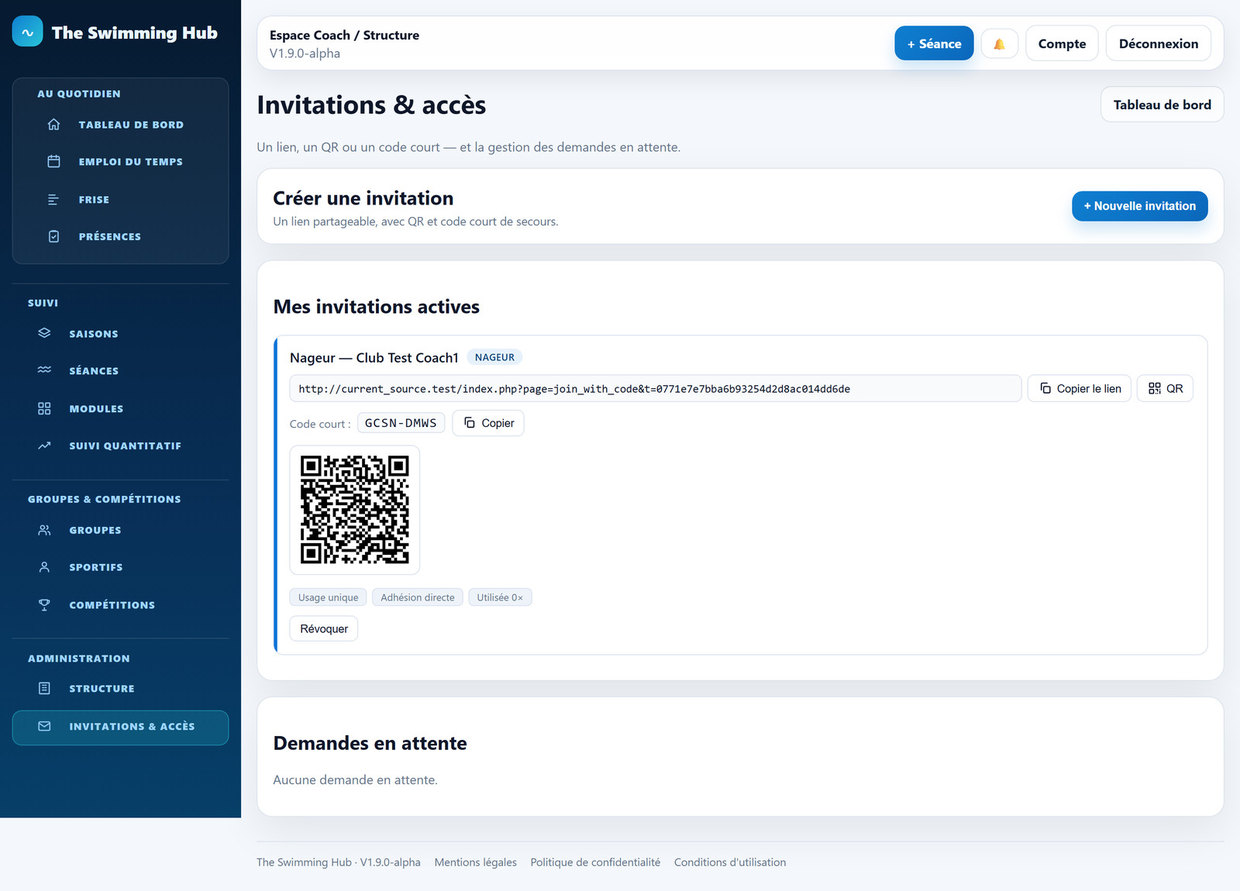Navigate to Séances
This screenshot has width=1240, height=891.
(x=120, y=371)
